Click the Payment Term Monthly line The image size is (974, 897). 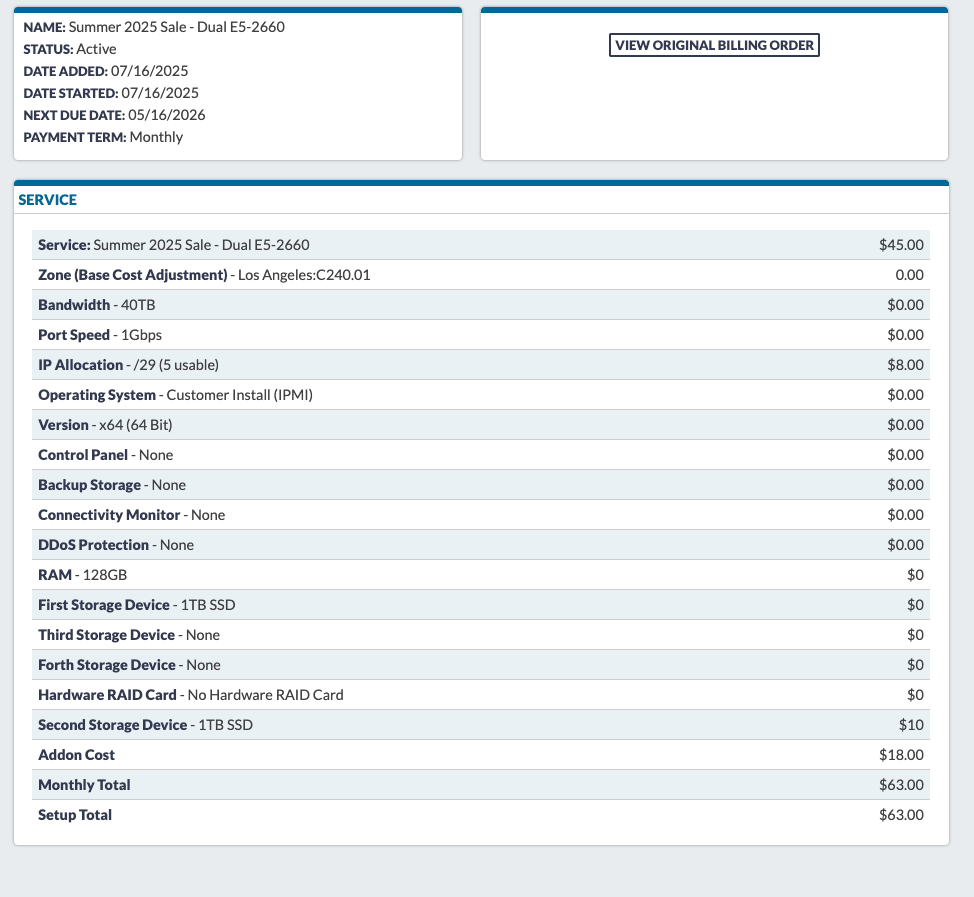(x=103, y=137)
